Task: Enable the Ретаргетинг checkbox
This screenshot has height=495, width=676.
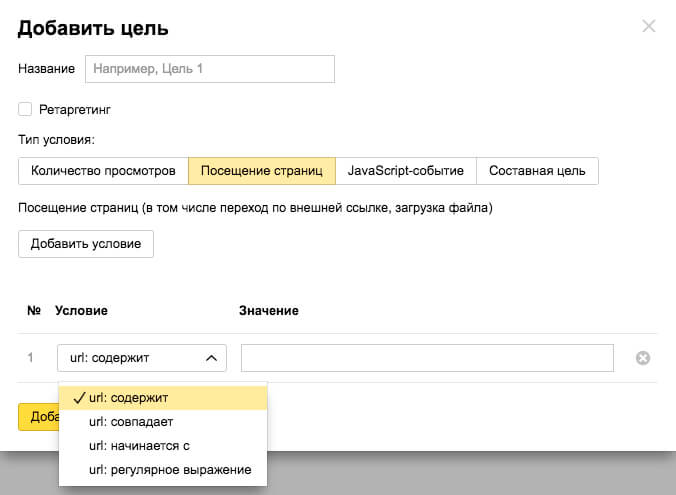Action: tap(25, 109)
